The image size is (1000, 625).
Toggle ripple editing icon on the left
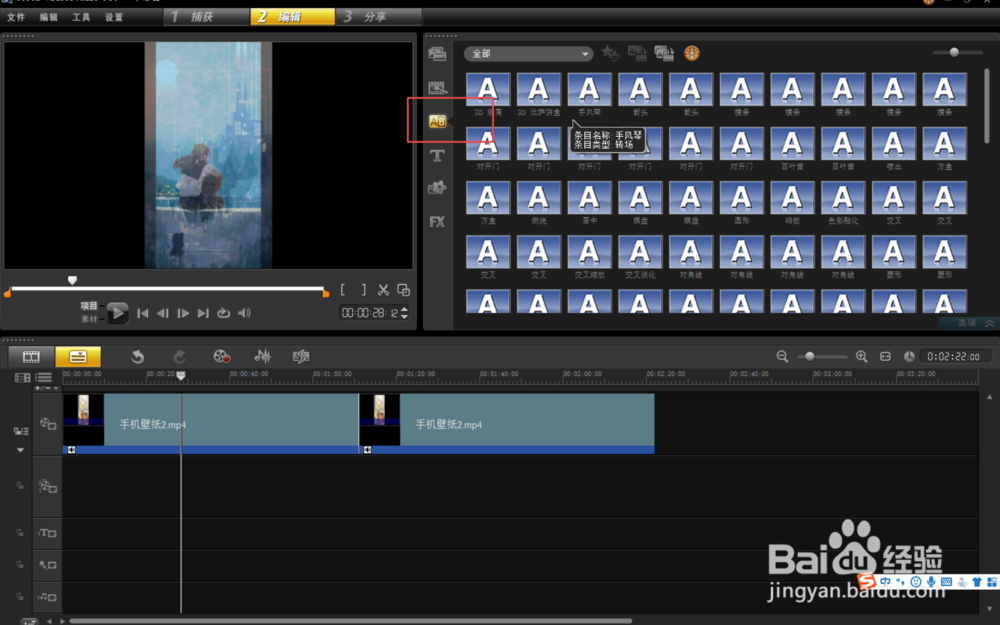pos(20,431)
